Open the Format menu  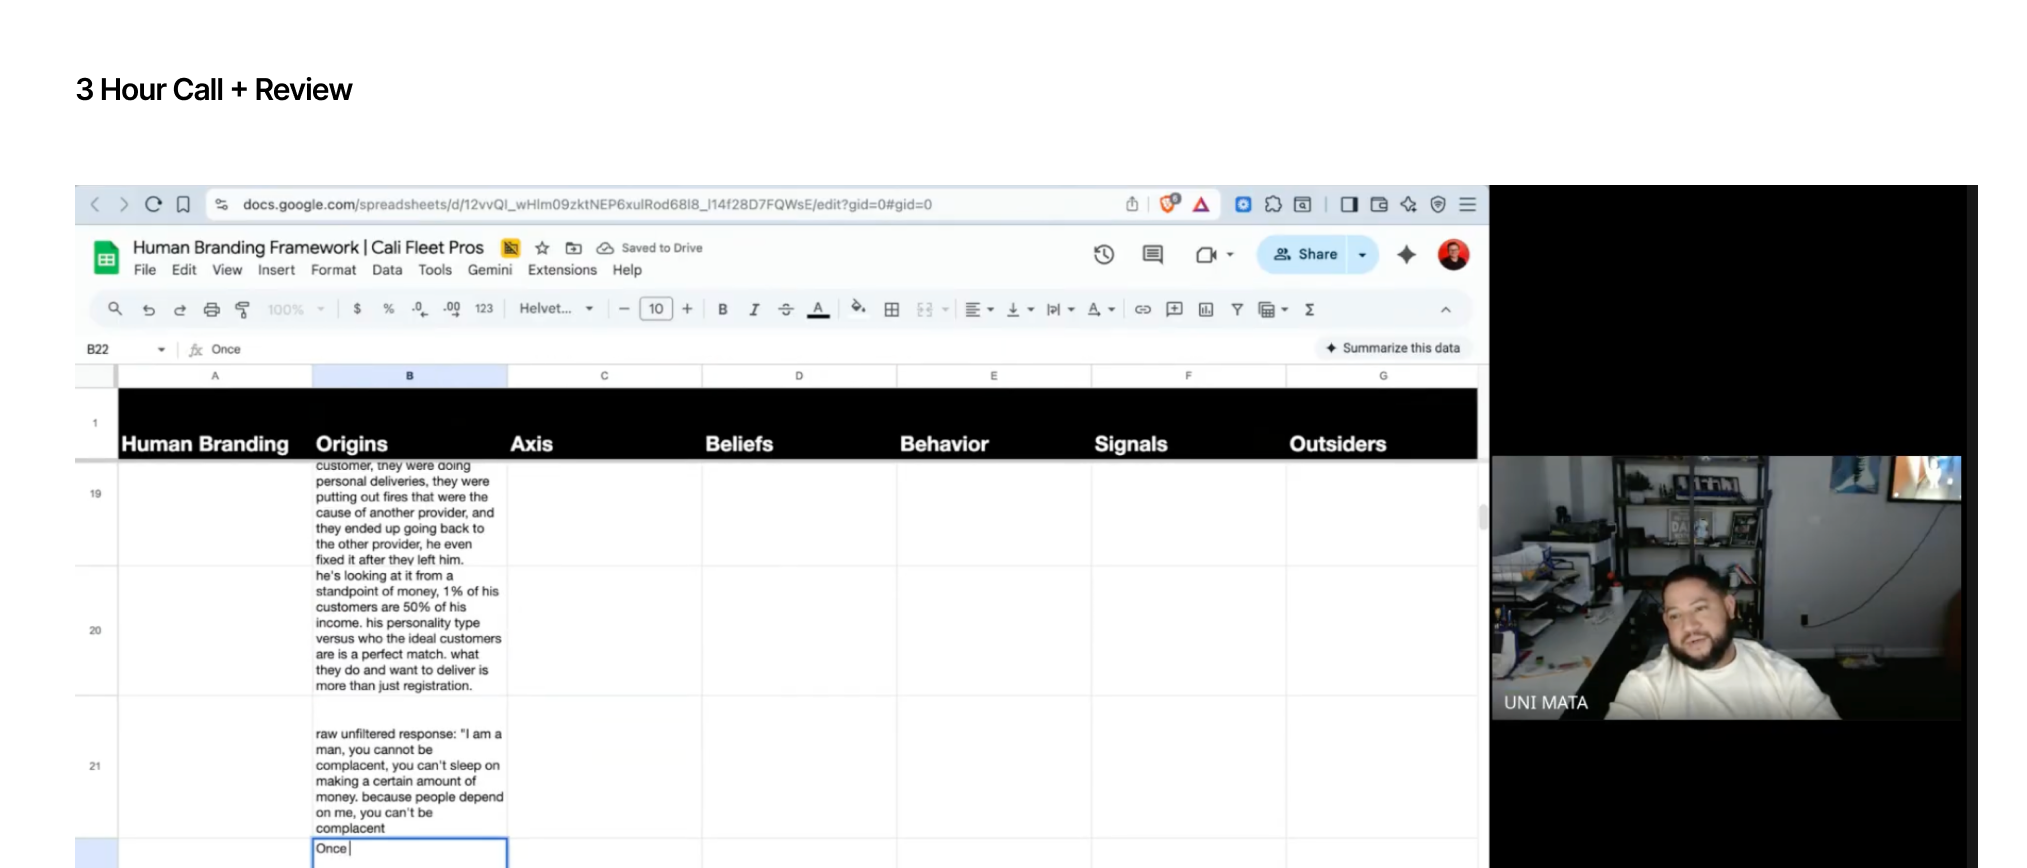(x=333, y=270)
